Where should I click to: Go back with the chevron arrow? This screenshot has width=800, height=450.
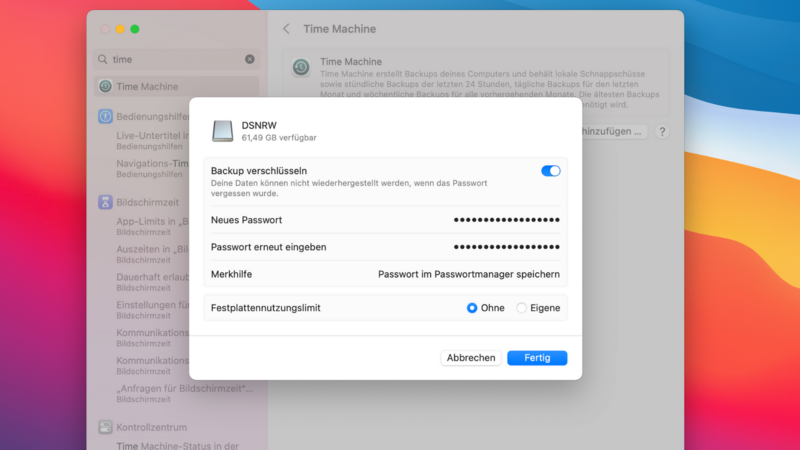click(x=287, y=29)
